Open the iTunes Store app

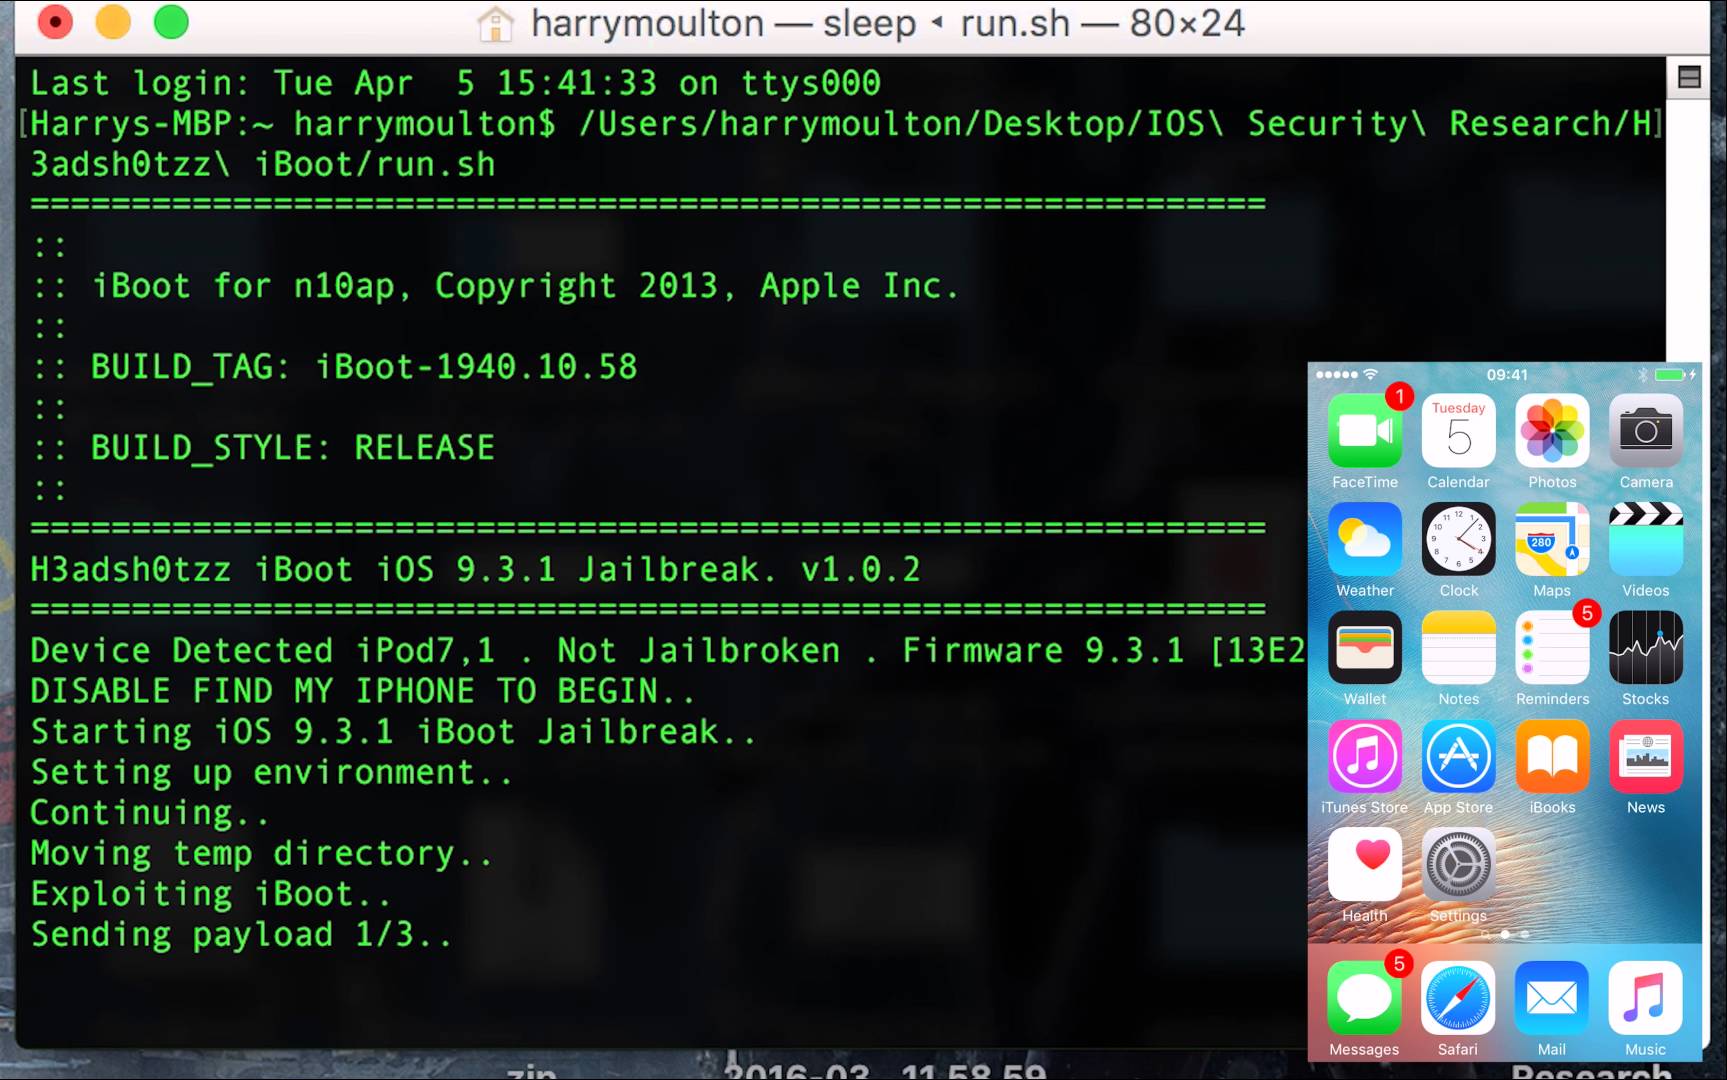(x=1364, y=756)
